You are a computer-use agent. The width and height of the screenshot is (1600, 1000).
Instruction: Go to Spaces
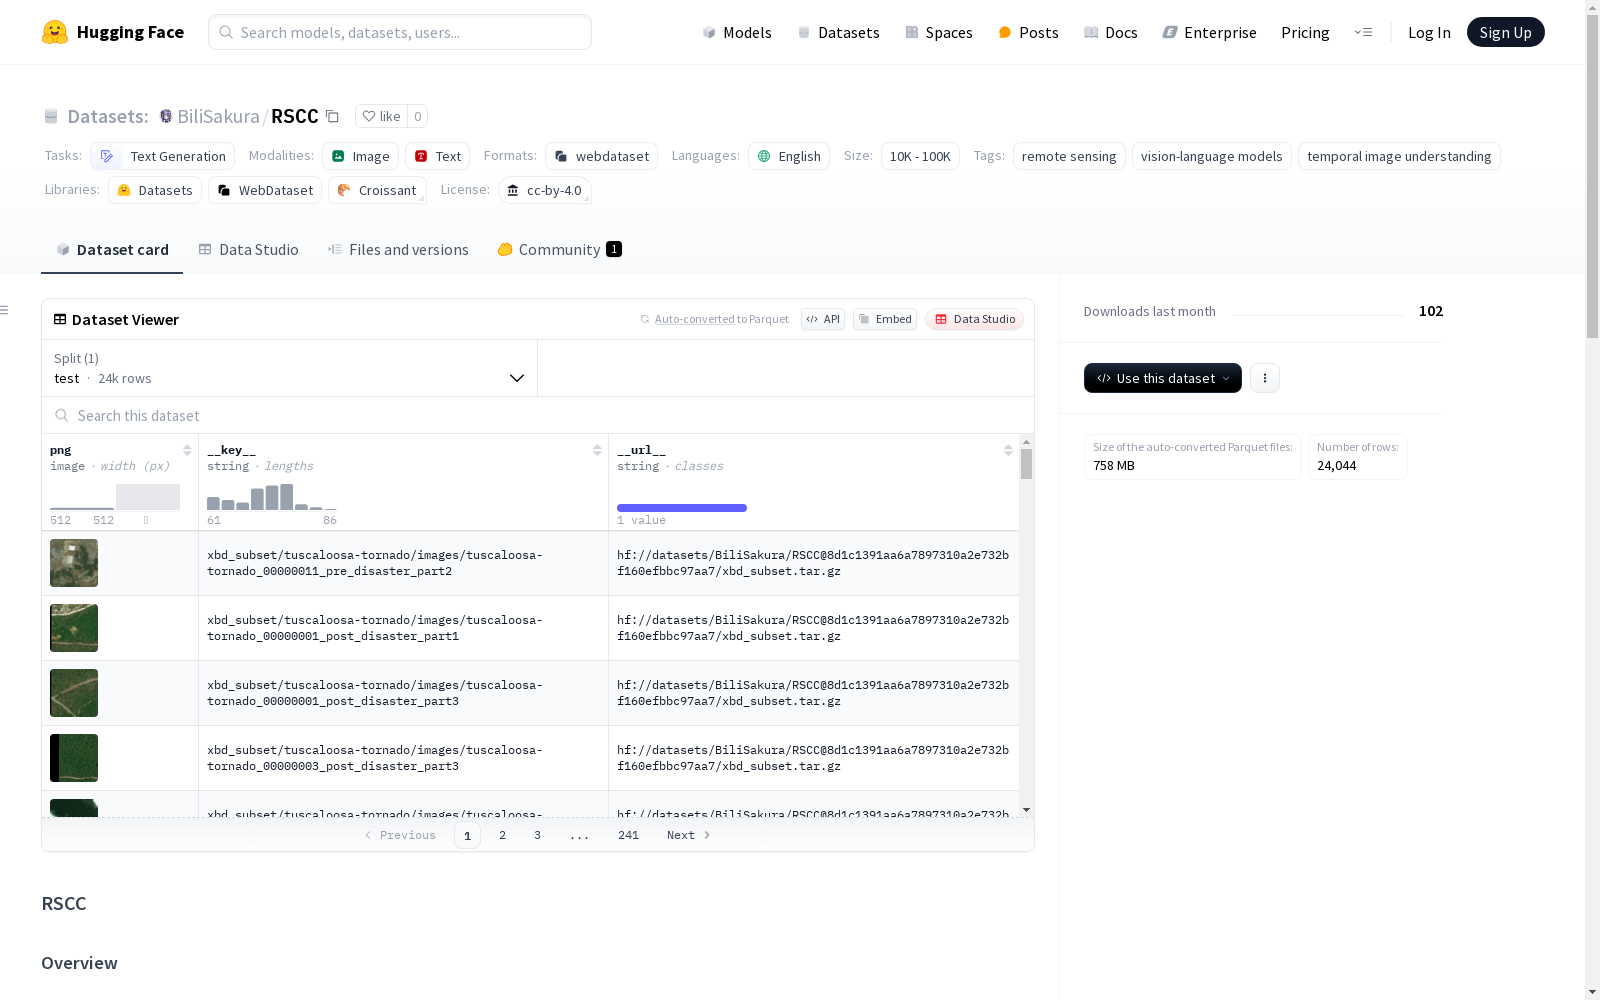(939, 32)
